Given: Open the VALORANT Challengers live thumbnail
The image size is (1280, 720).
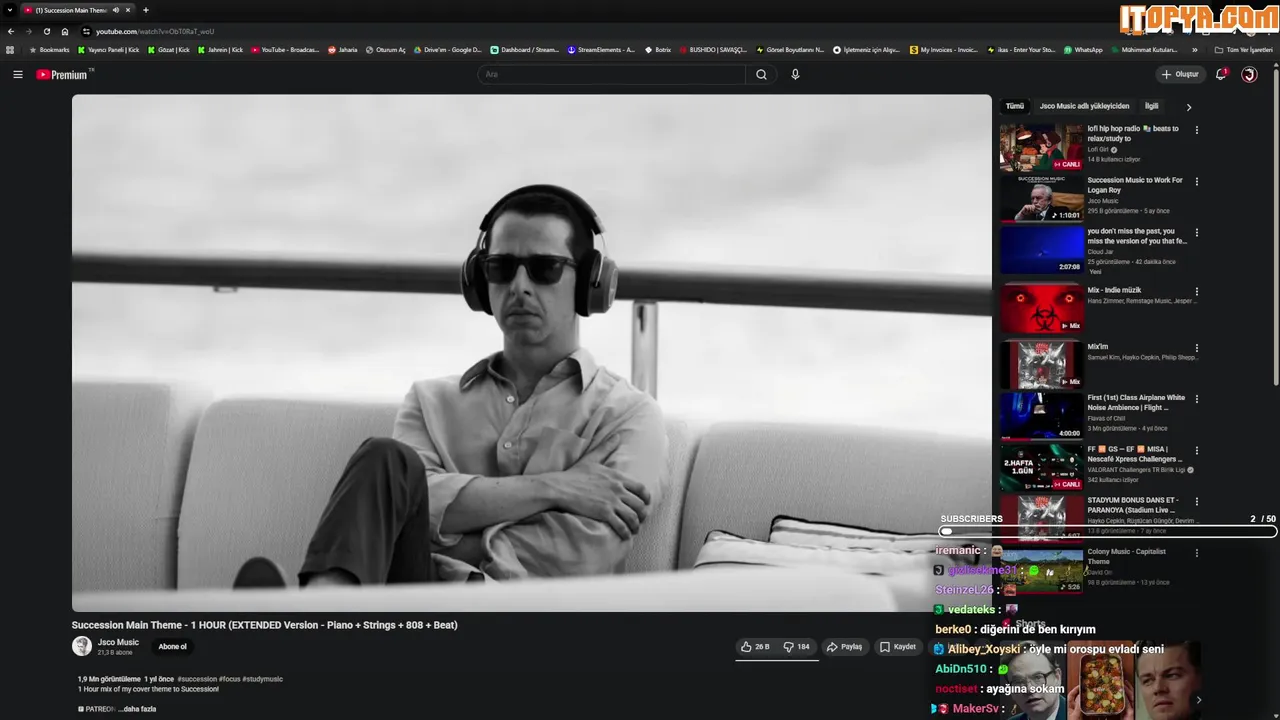Looking at the screenshot, I should 1041,467.
